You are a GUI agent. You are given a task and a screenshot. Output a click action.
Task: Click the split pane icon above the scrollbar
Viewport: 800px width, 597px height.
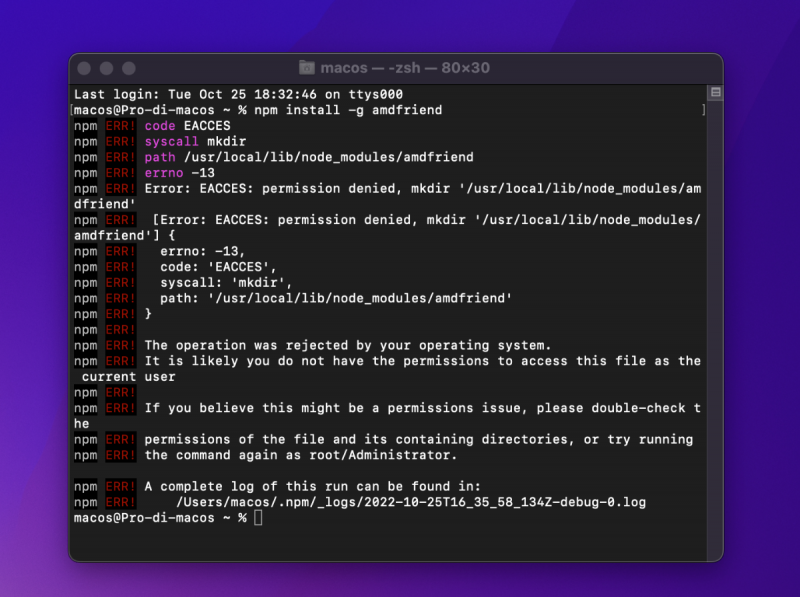click(715, 92)
